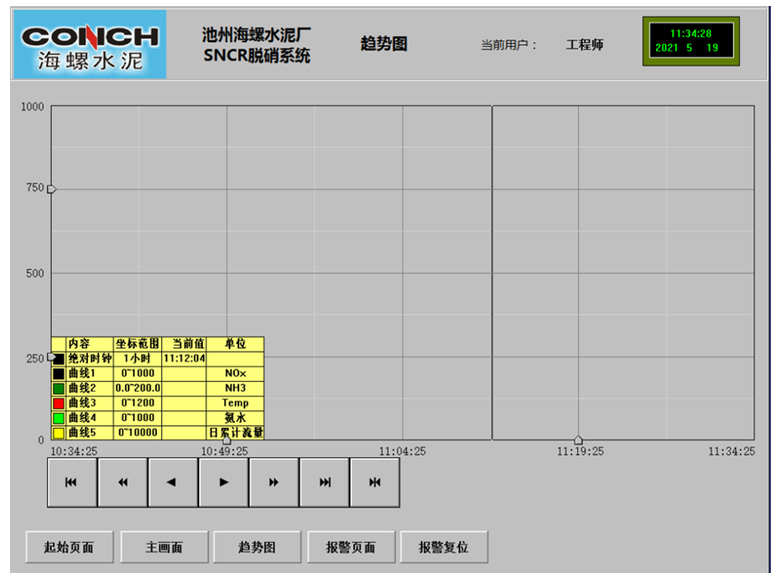Viewport: 778px width, 580px height.
Task: Open the 起始页面 start page
Action: coord(69,547)
